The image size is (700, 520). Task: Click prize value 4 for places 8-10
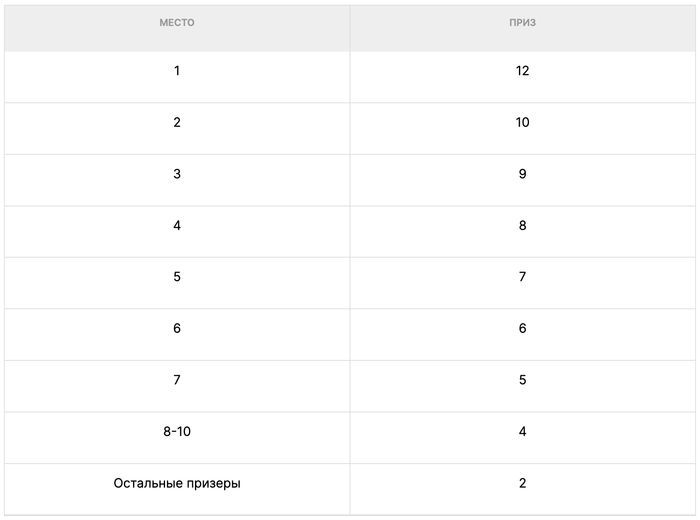(x=522, y=432)
